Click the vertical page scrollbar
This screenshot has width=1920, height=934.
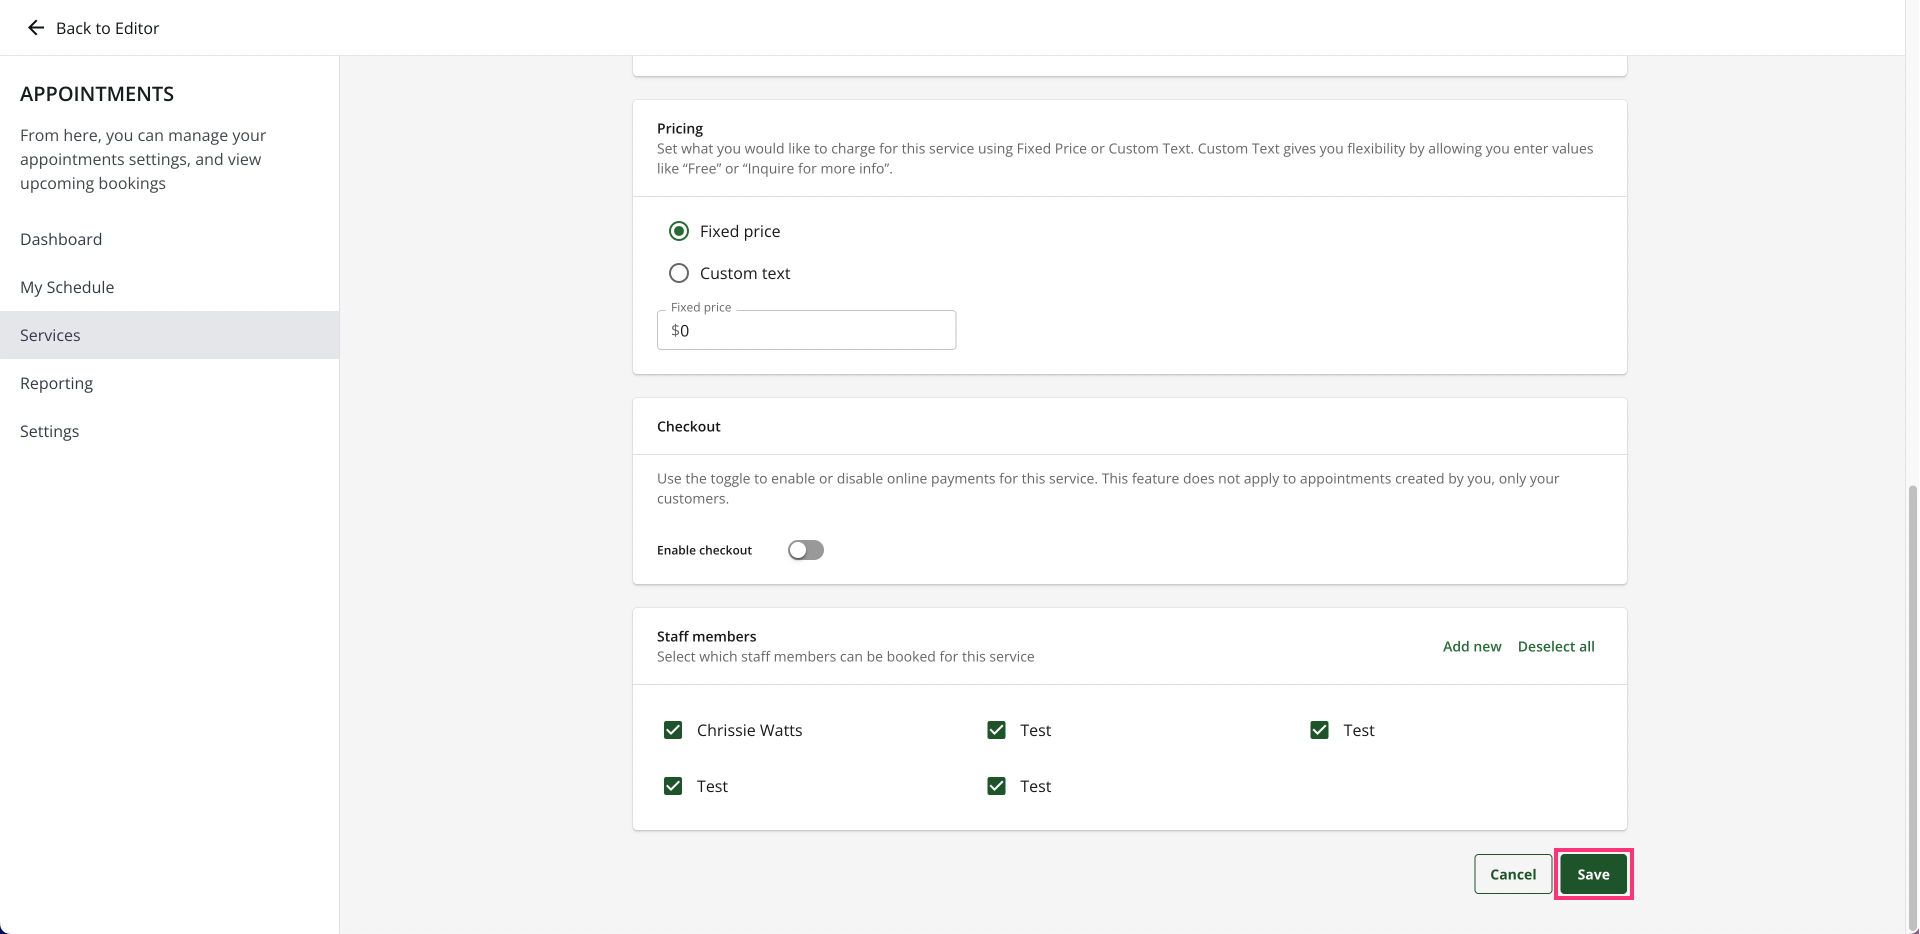pos(1912,700)
